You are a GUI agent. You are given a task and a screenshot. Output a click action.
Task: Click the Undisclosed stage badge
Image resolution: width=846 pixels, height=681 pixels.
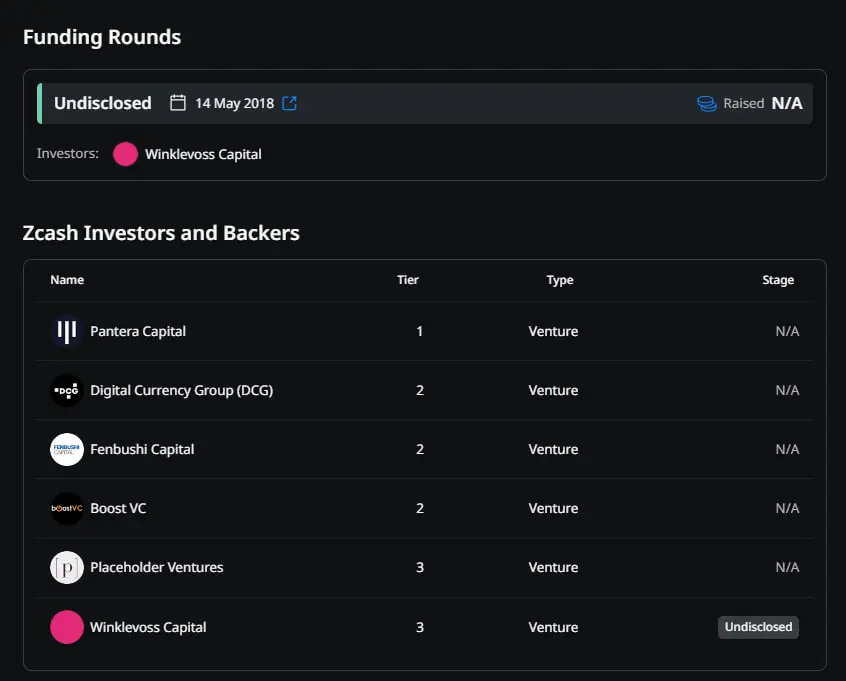(x=758, y=627)
